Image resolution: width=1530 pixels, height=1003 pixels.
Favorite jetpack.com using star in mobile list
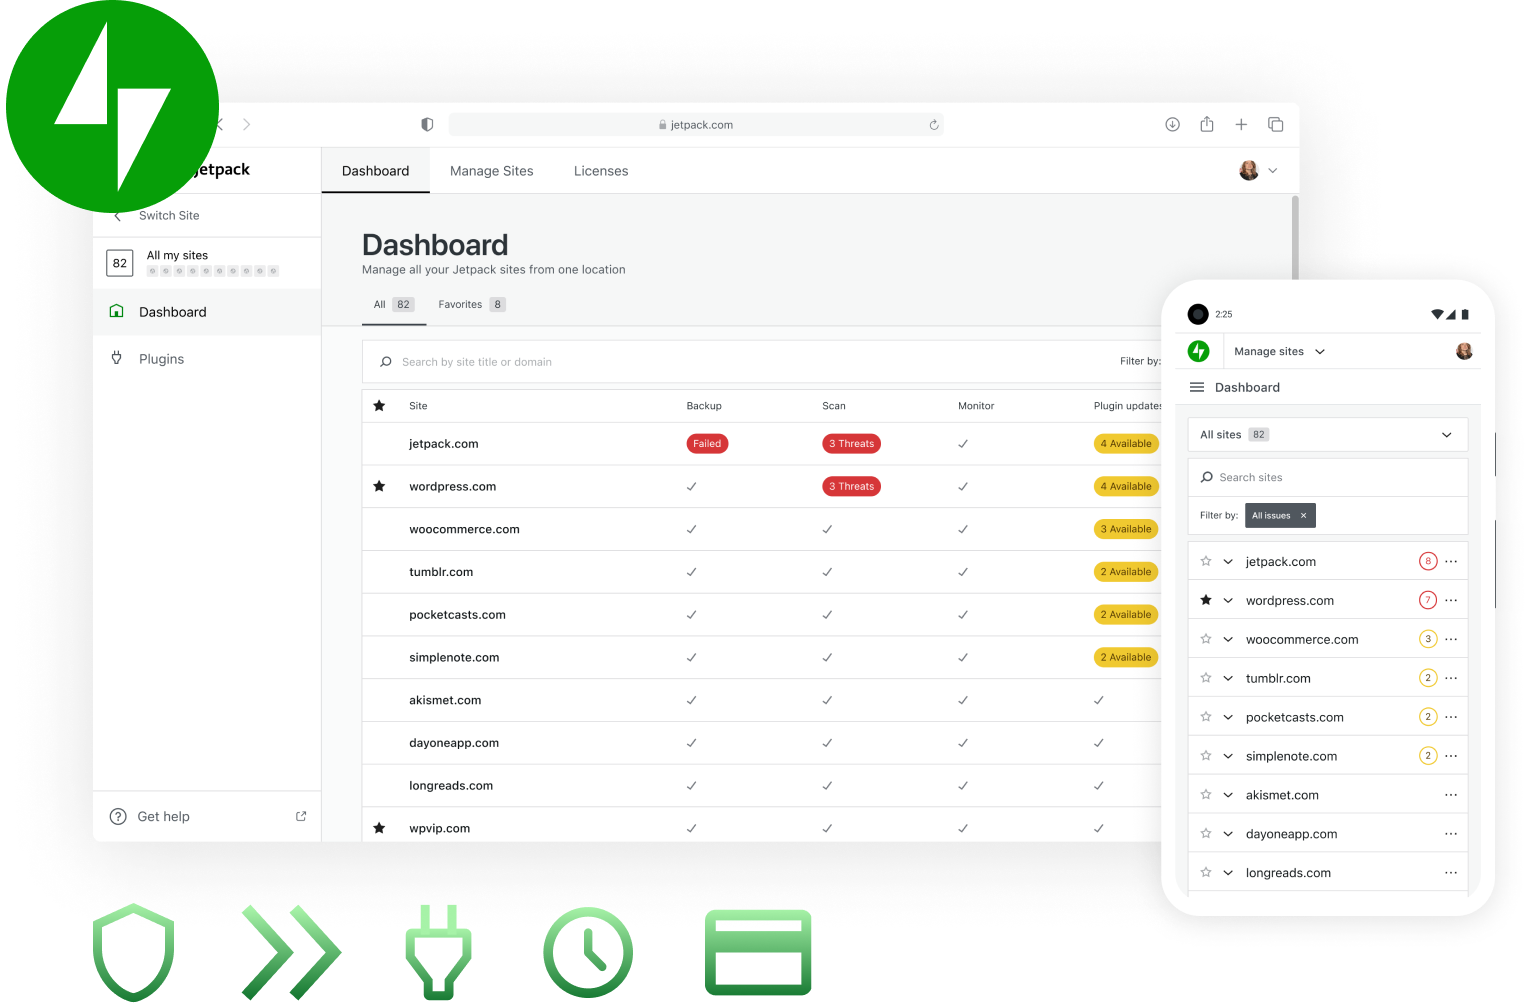[x=1206, y=562]
